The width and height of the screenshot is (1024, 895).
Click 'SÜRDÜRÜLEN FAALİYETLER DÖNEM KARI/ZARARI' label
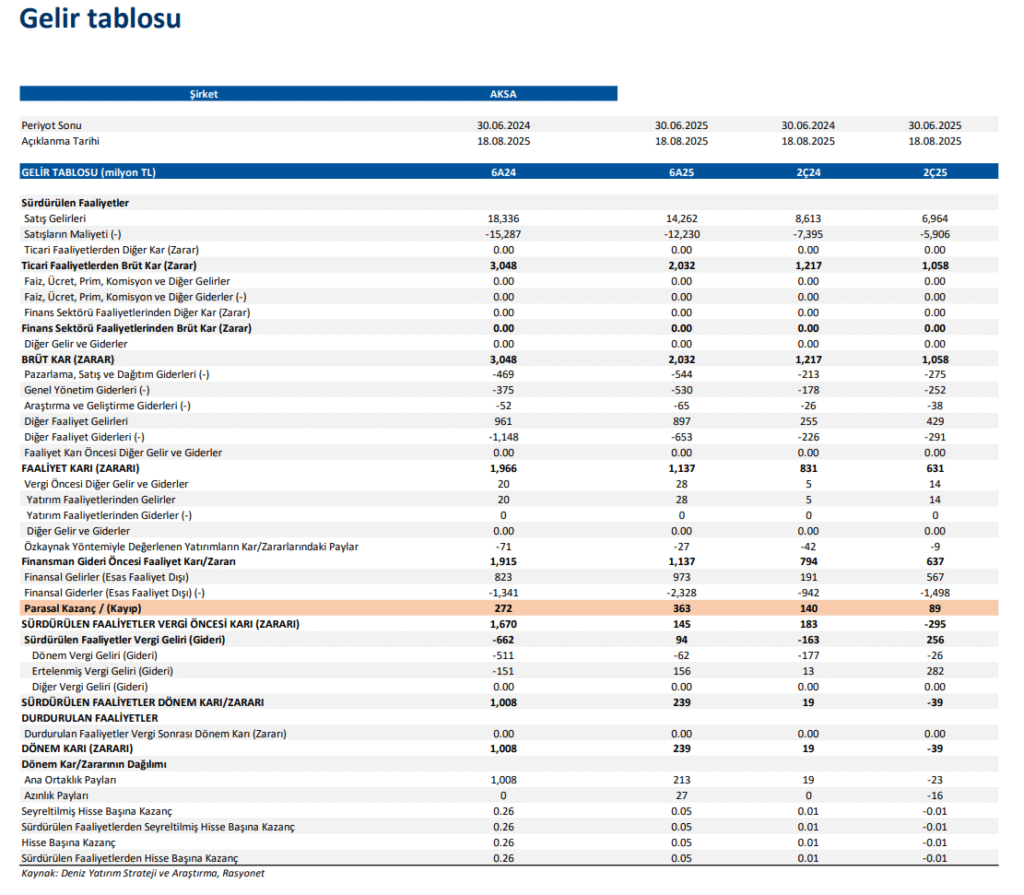(142, 703)
